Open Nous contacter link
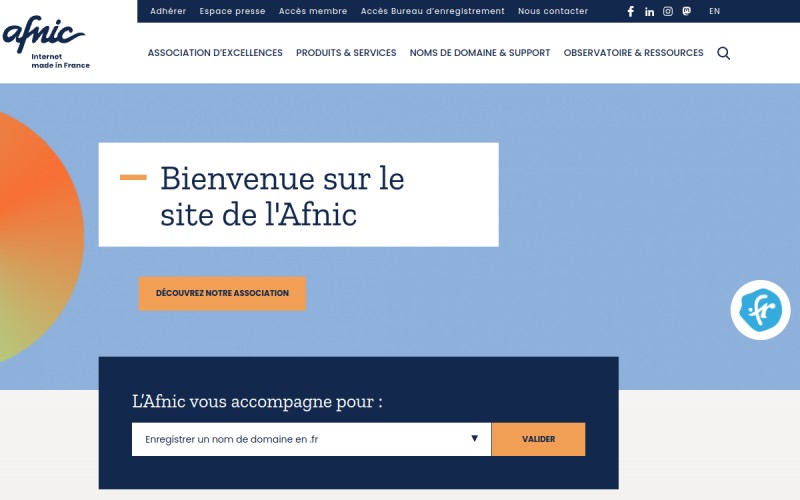The image size is (800, 500). coord(553,11)
